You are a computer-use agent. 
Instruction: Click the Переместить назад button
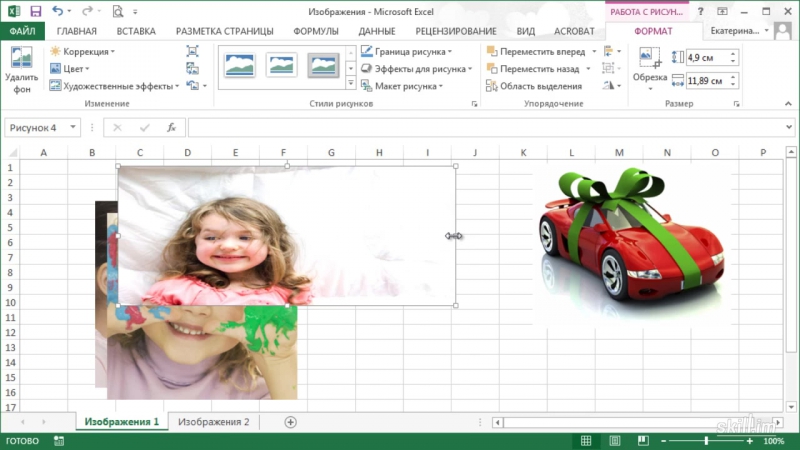pyautogui.click(x=538, y=69)
